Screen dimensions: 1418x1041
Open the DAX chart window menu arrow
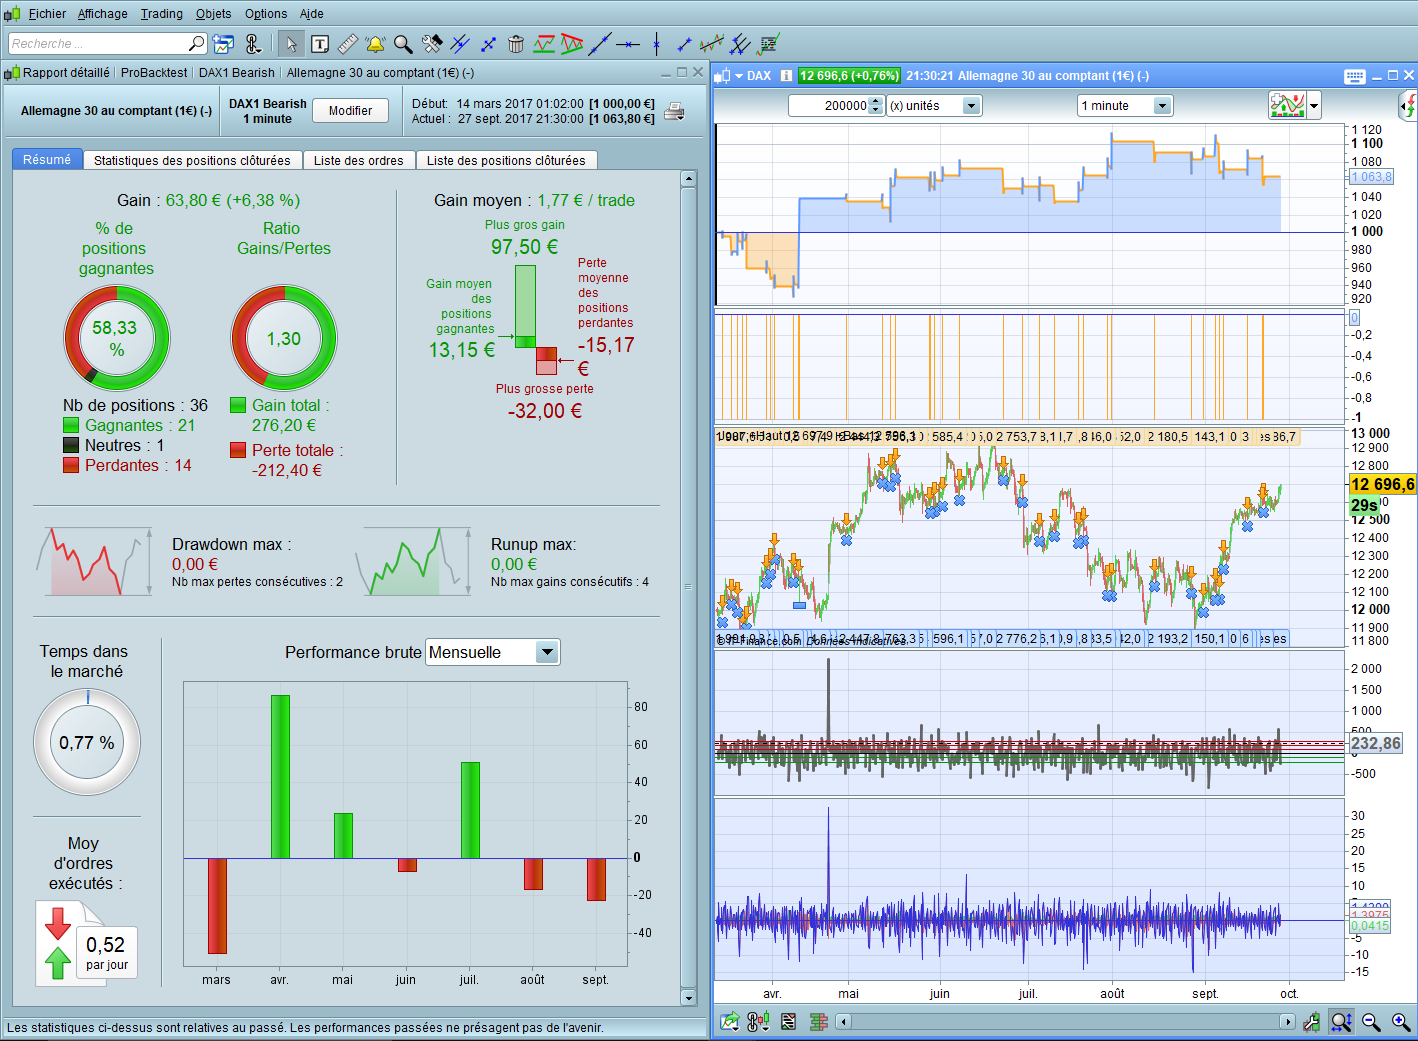coord(739,76)
